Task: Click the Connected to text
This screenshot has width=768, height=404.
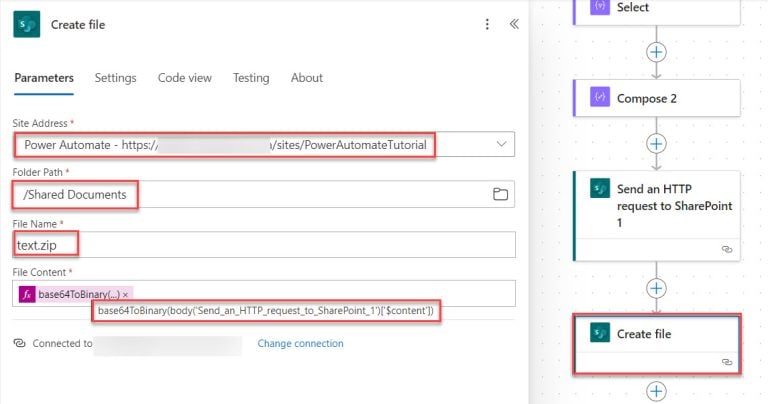Action: point(62,343)
